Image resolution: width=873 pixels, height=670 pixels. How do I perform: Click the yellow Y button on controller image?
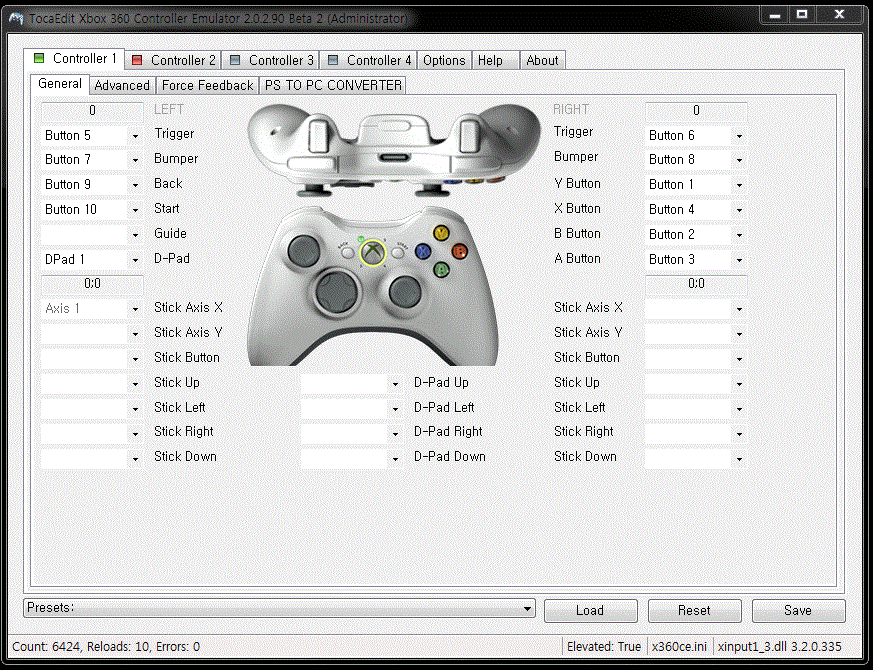point(442,232)
